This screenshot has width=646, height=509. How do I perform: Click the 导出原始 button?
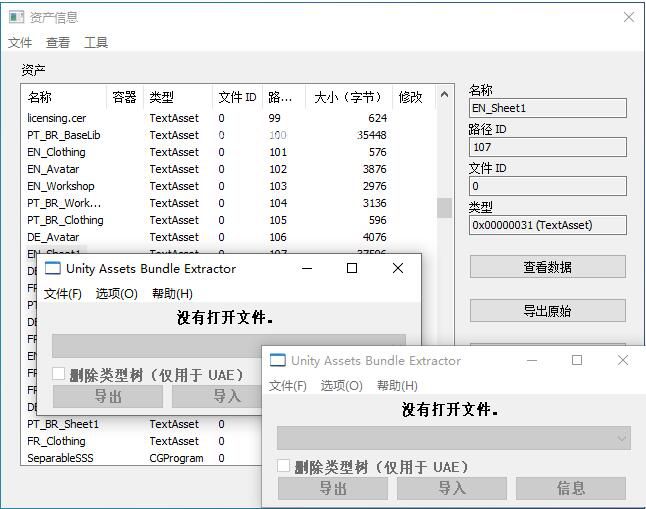pos(548,310)
